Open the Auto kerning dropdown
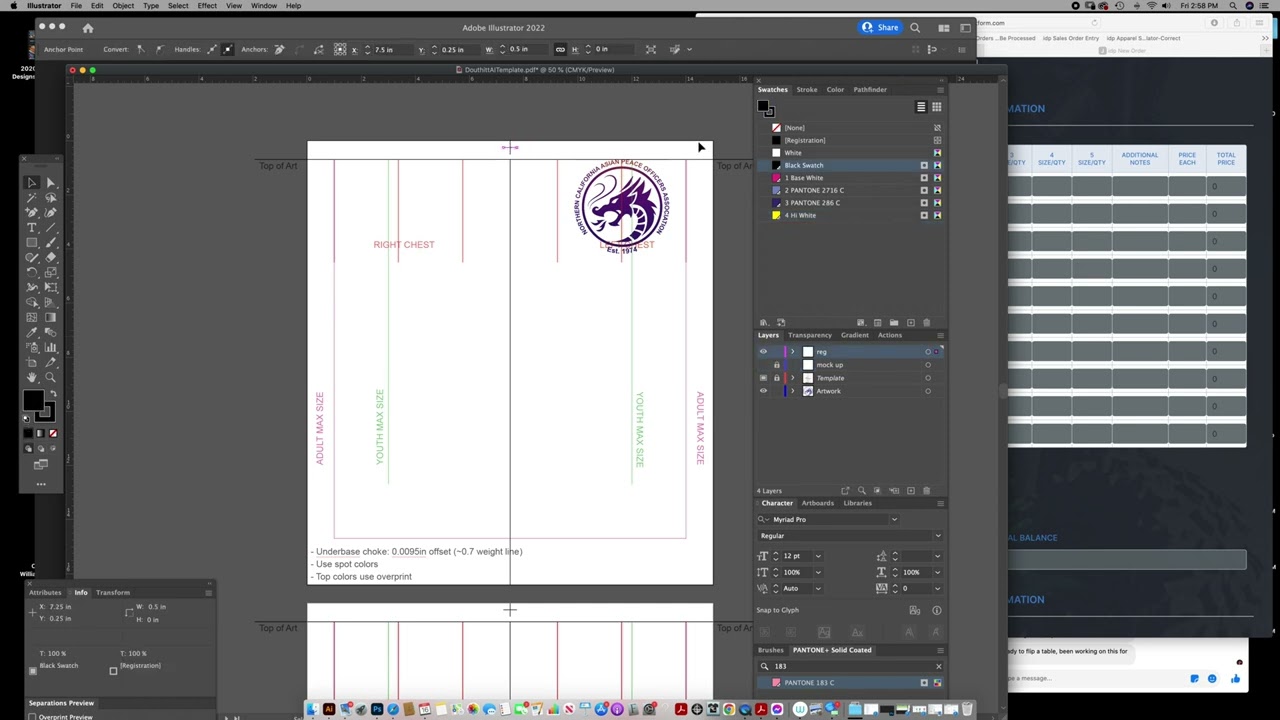This screenshot has width=1280, height=720. tap(818, 588)
